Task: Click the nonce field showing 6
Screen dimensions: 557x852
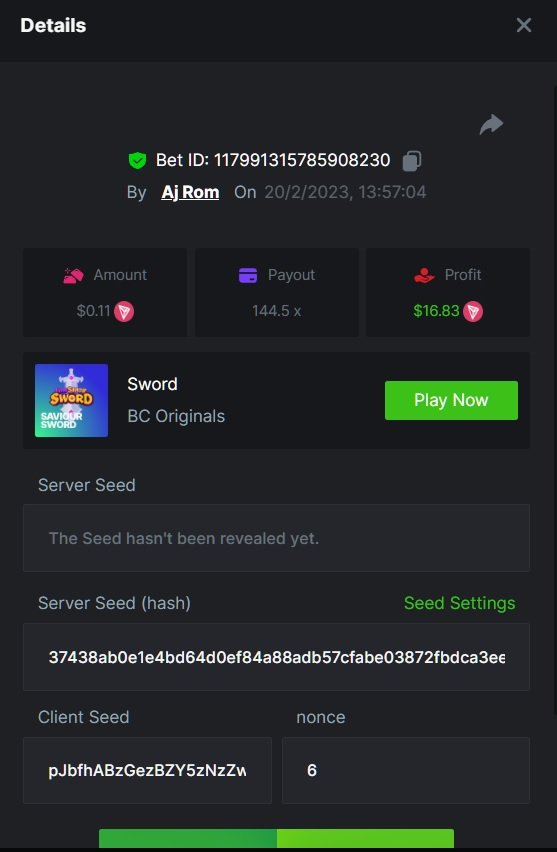Action: click(406, 770)
